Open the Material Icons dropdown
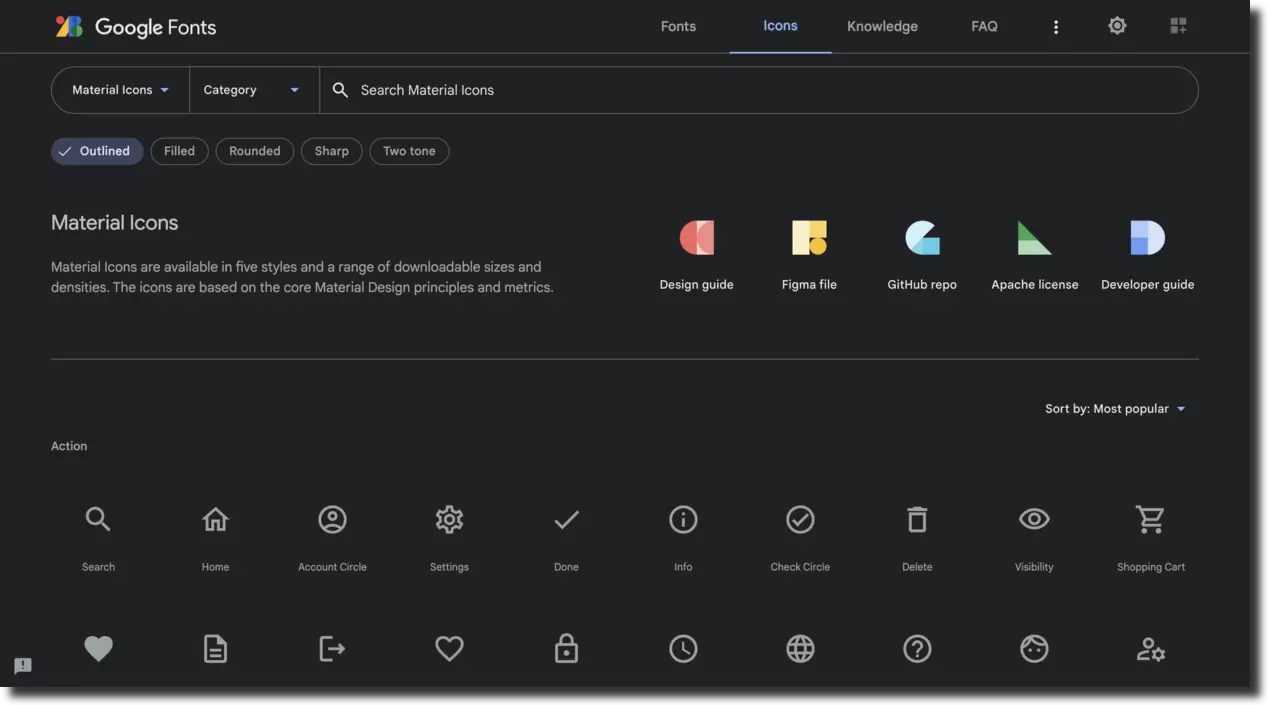 (119, 89)
